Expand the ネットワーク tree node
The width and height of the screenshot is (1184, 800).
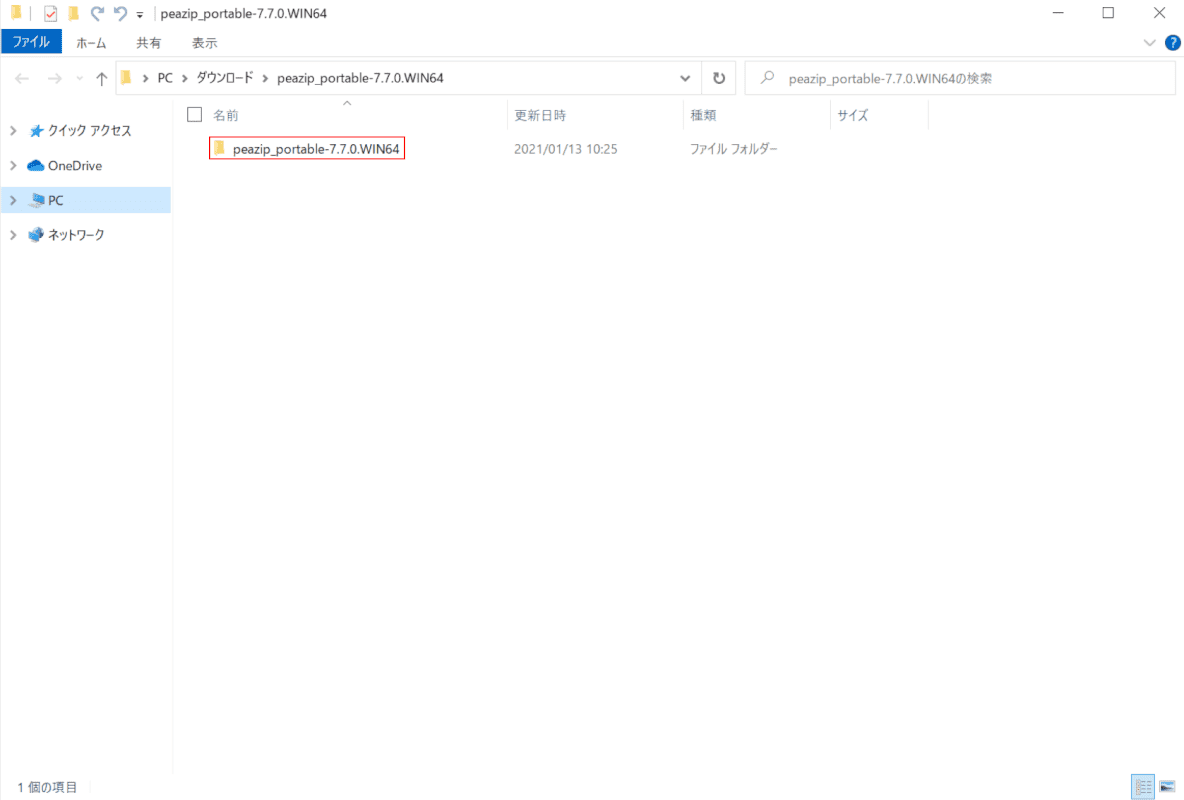[13, 235]
